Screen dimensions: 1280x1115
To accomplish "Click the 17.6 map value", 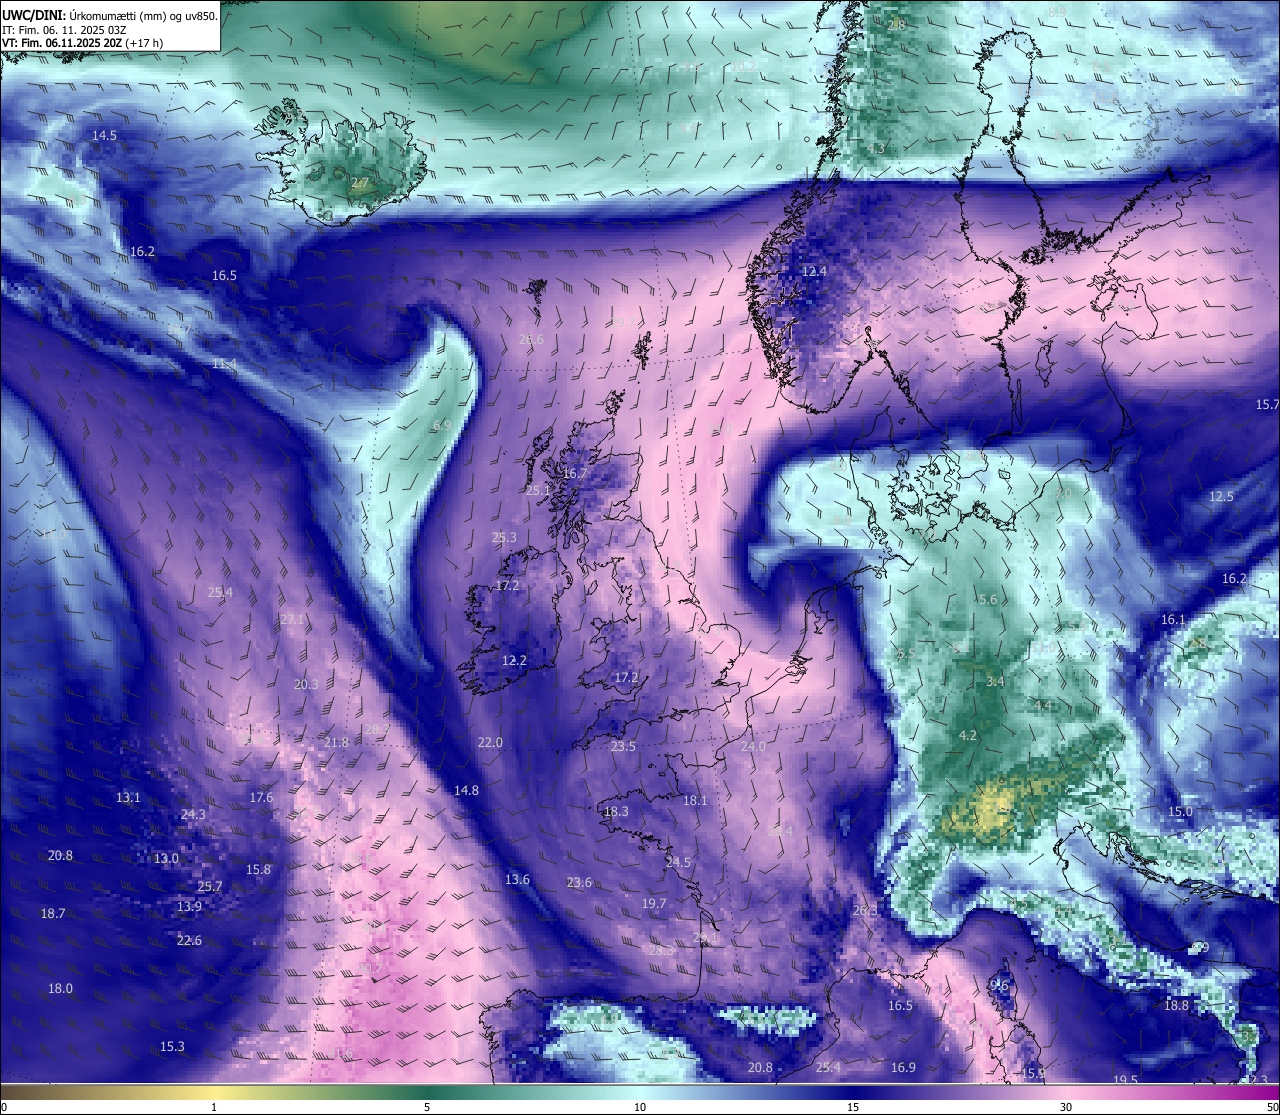I will coord(261,798).
